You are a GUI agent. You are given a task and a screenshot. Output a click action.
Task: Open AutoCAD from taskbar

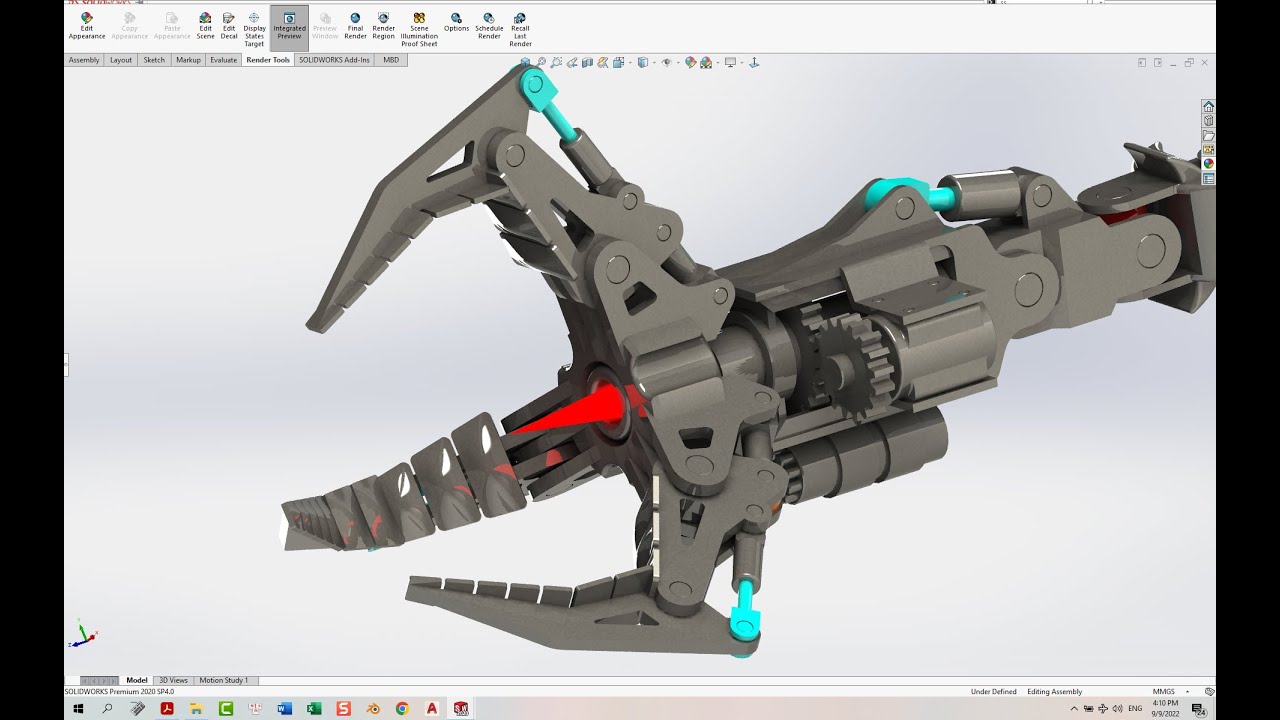432,708
